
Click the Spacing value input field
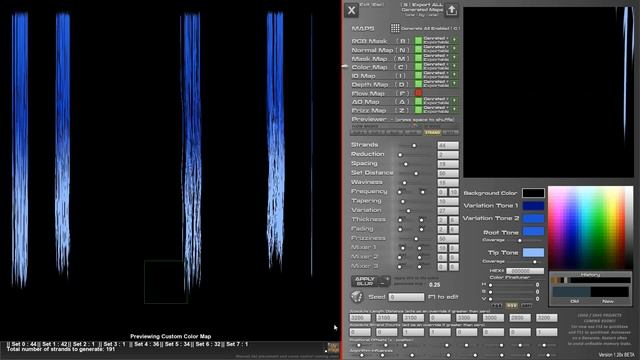(x=448, y=164)
